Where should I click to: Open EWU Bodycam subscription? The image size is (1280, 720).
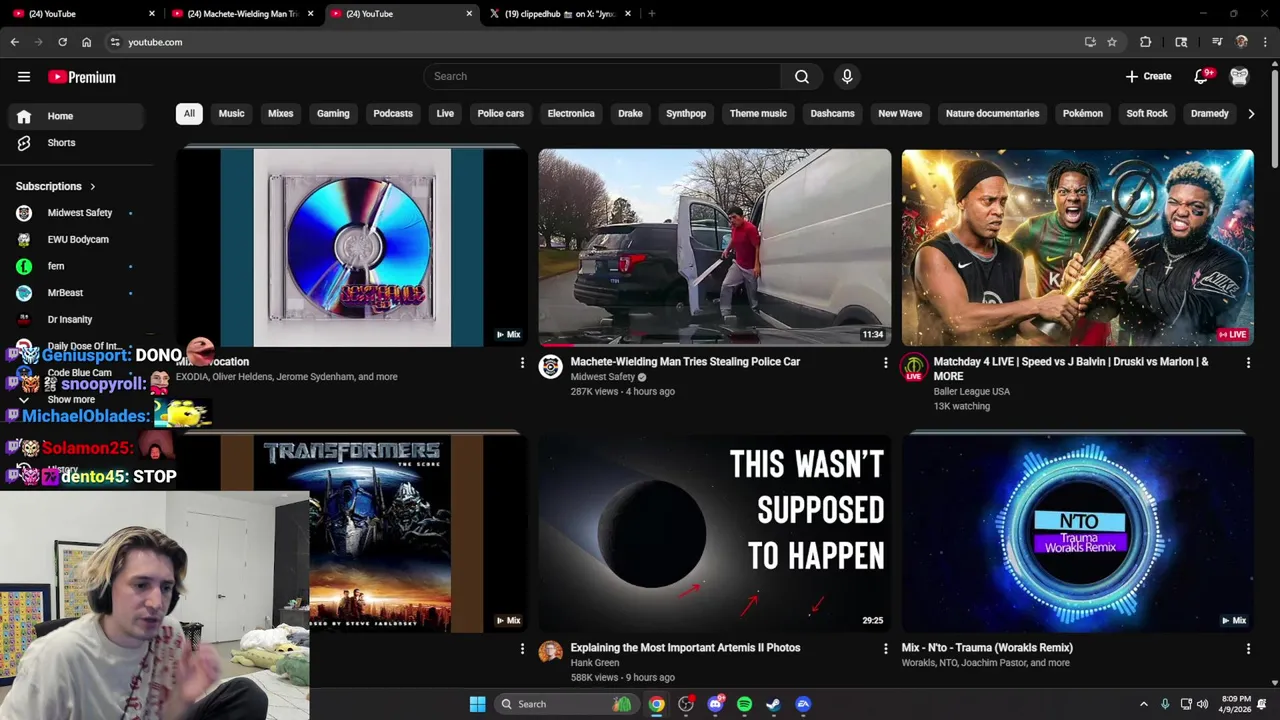coord(78,239)
